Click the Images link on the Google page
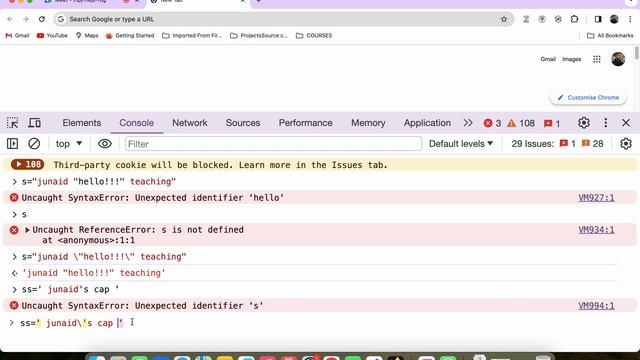This screenshot has height=360, width=640. tap(571, 59)
